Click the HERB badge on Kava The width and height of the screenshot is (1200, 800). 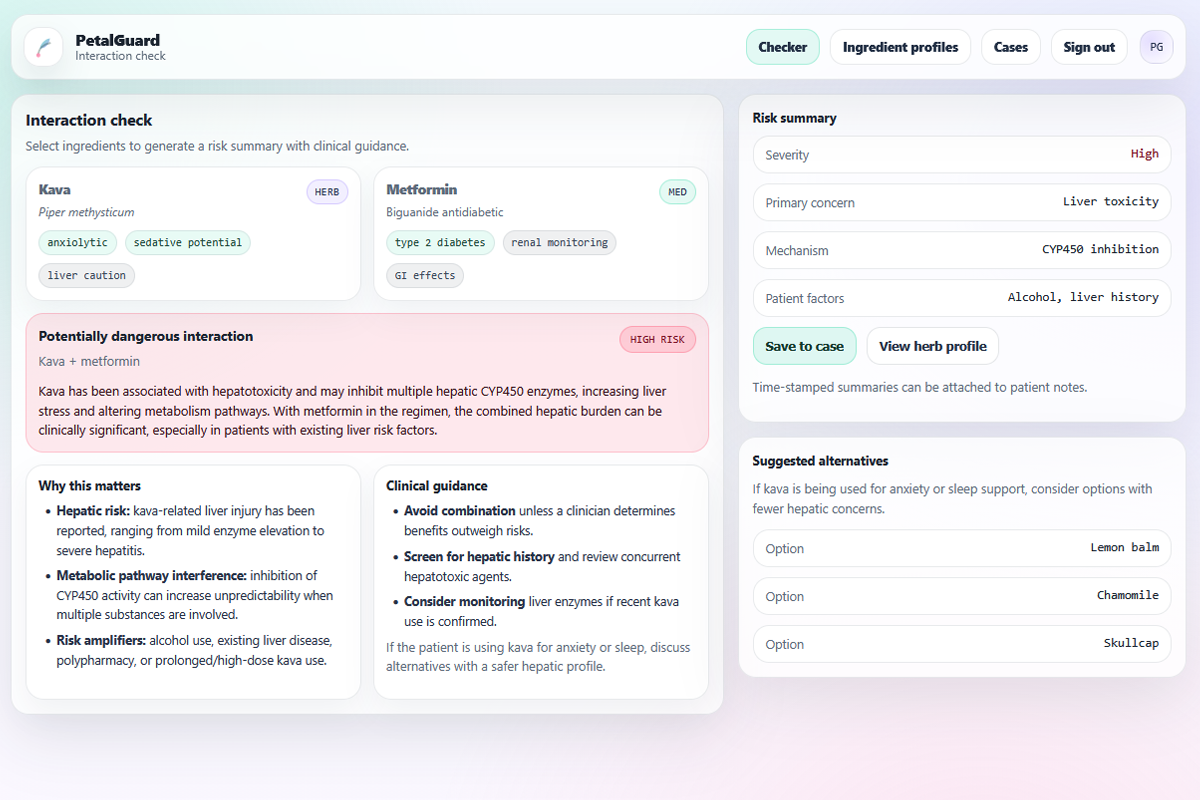pyautogui.click(x=327, y=192)
